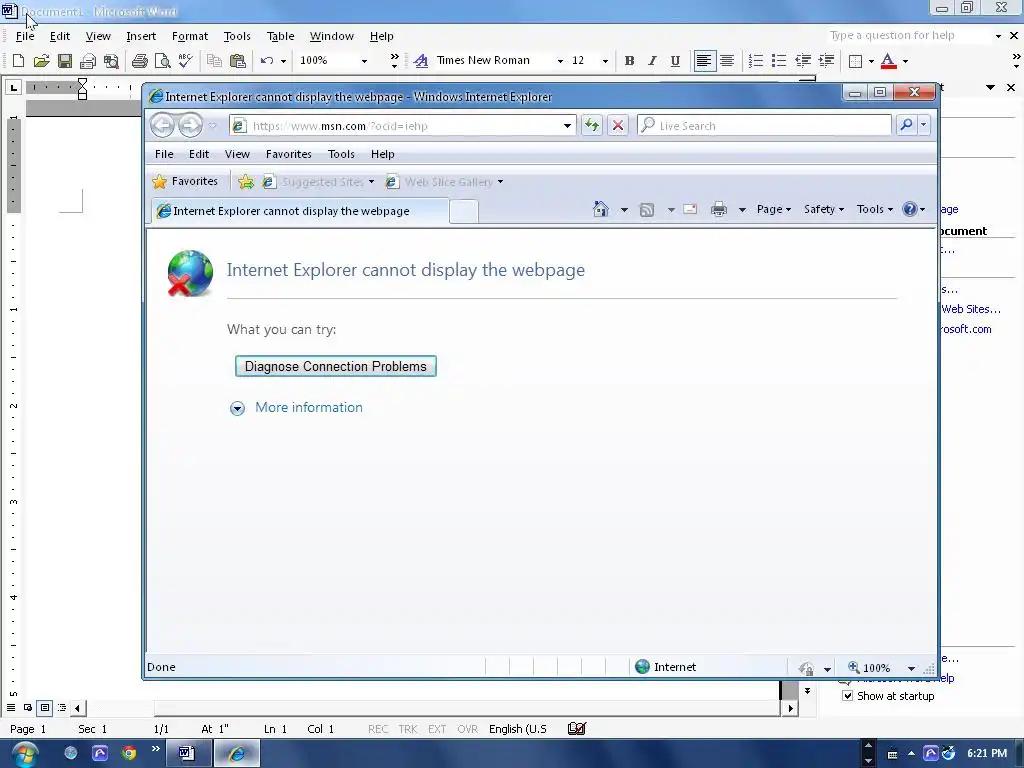Click the Undo arrow icon in Word
Image resolution: width=1024 pixels, height=768 pixels.
point(266,61)
